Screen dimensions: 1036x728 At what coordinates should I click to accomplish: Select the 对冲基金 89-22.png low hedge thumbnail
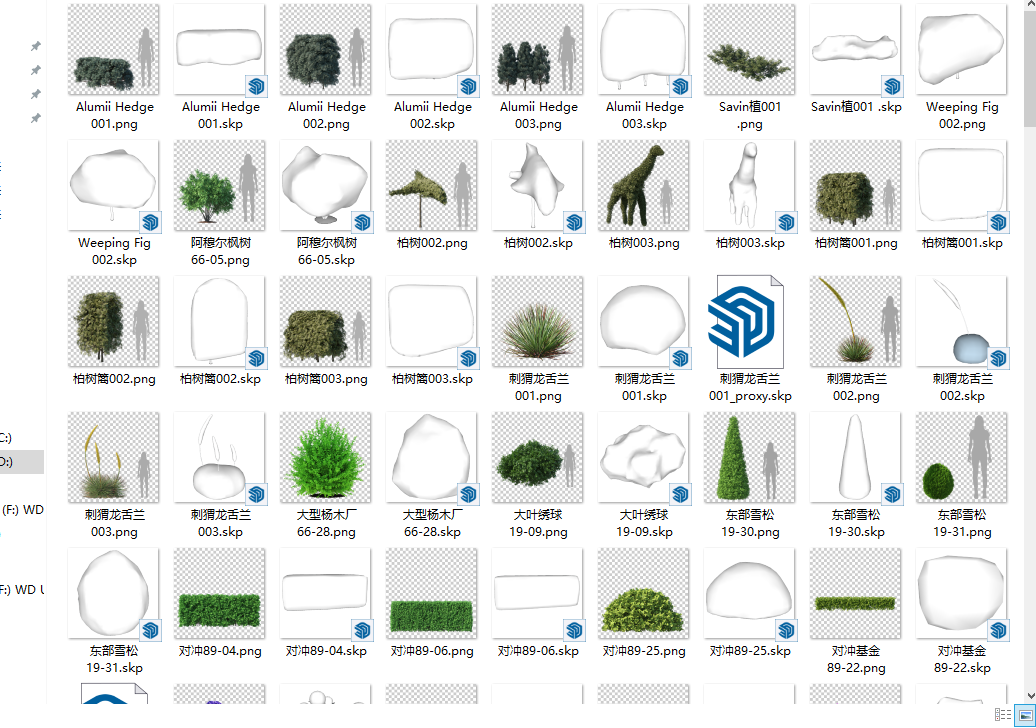(856, 594)
